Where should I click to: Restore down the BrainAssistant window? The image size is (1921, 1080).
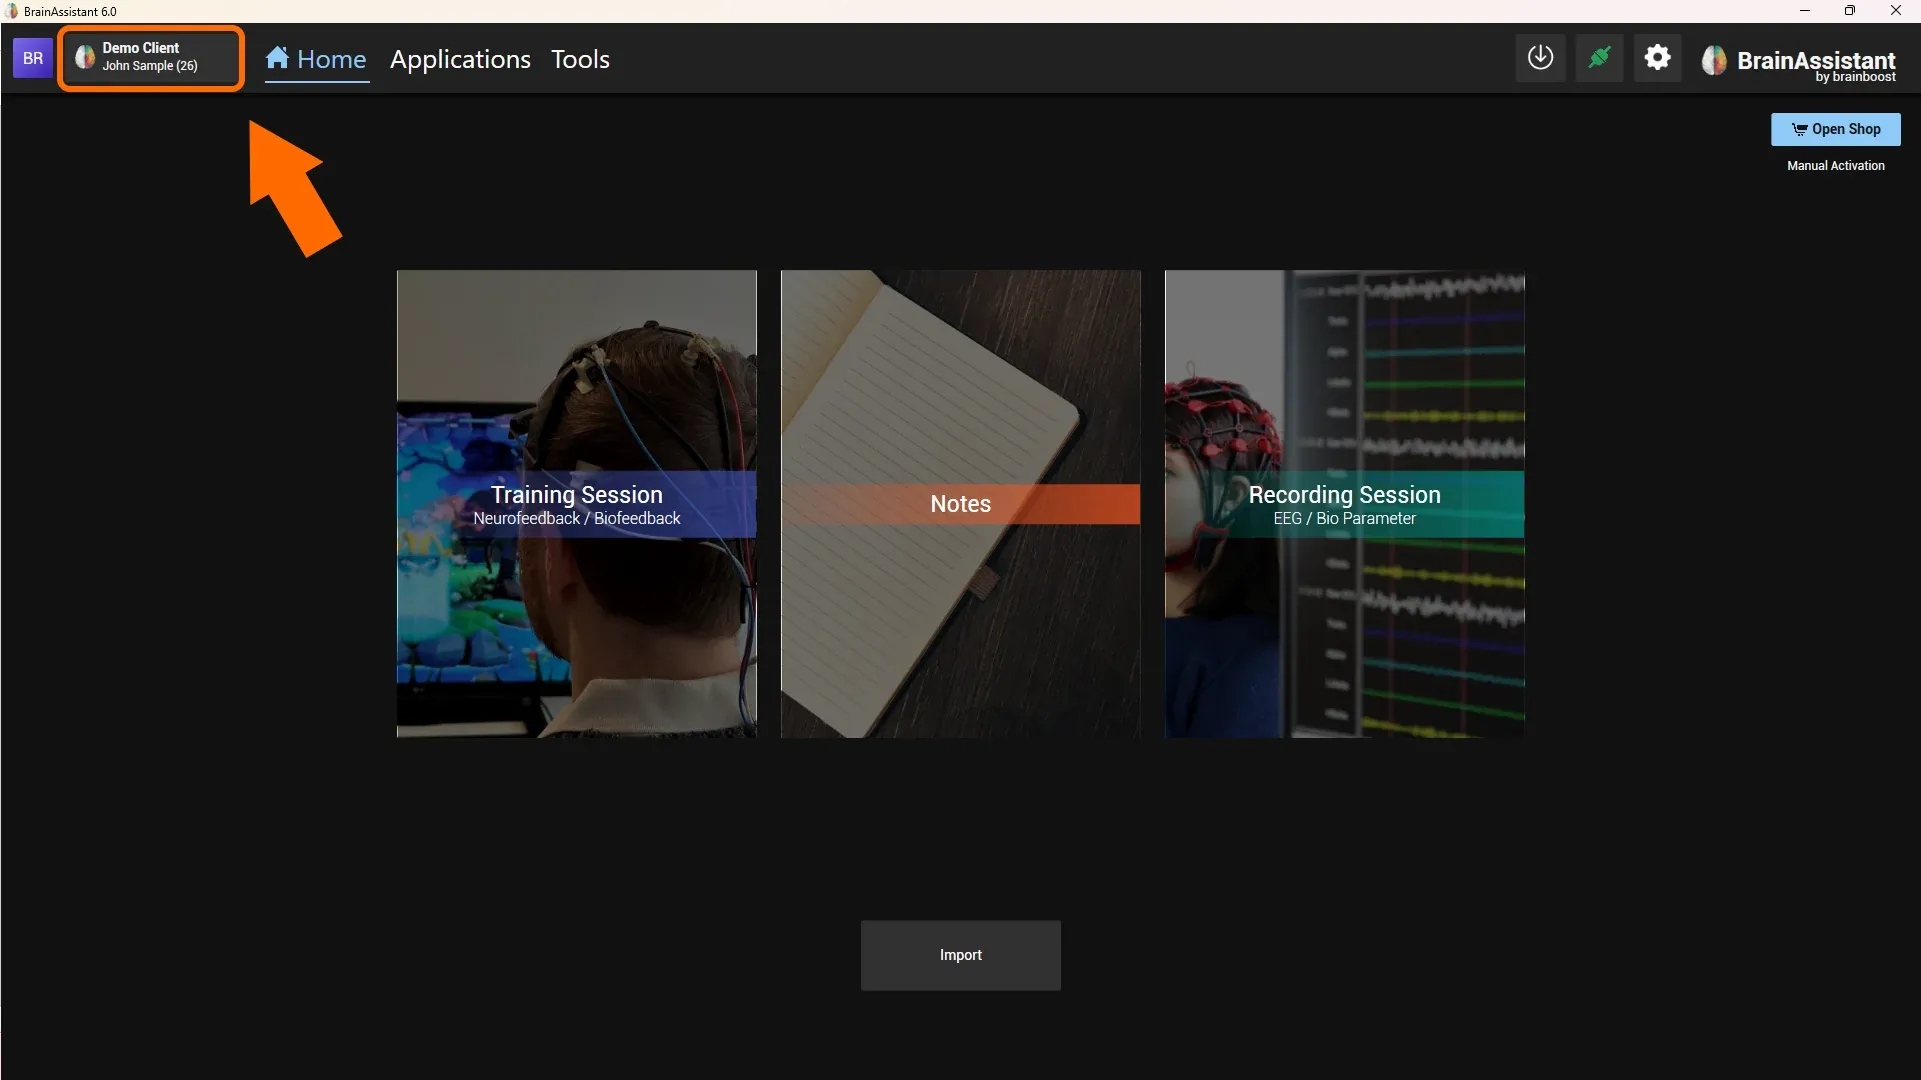[x=1850, y=11]
